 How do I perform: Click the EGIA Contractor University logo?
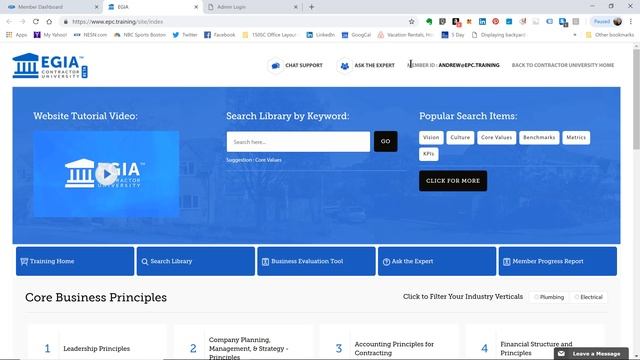pos(50,65)
